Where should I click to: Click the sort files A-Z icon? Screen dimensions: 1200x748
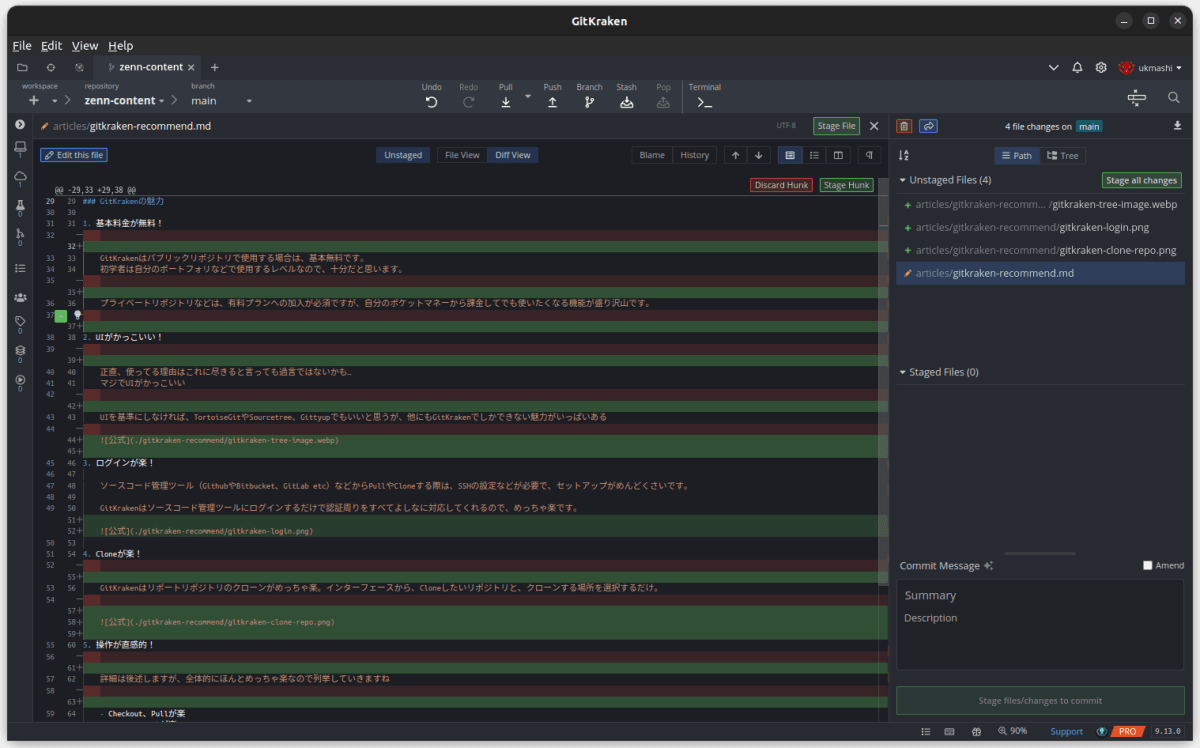click(x=904, y=155)
